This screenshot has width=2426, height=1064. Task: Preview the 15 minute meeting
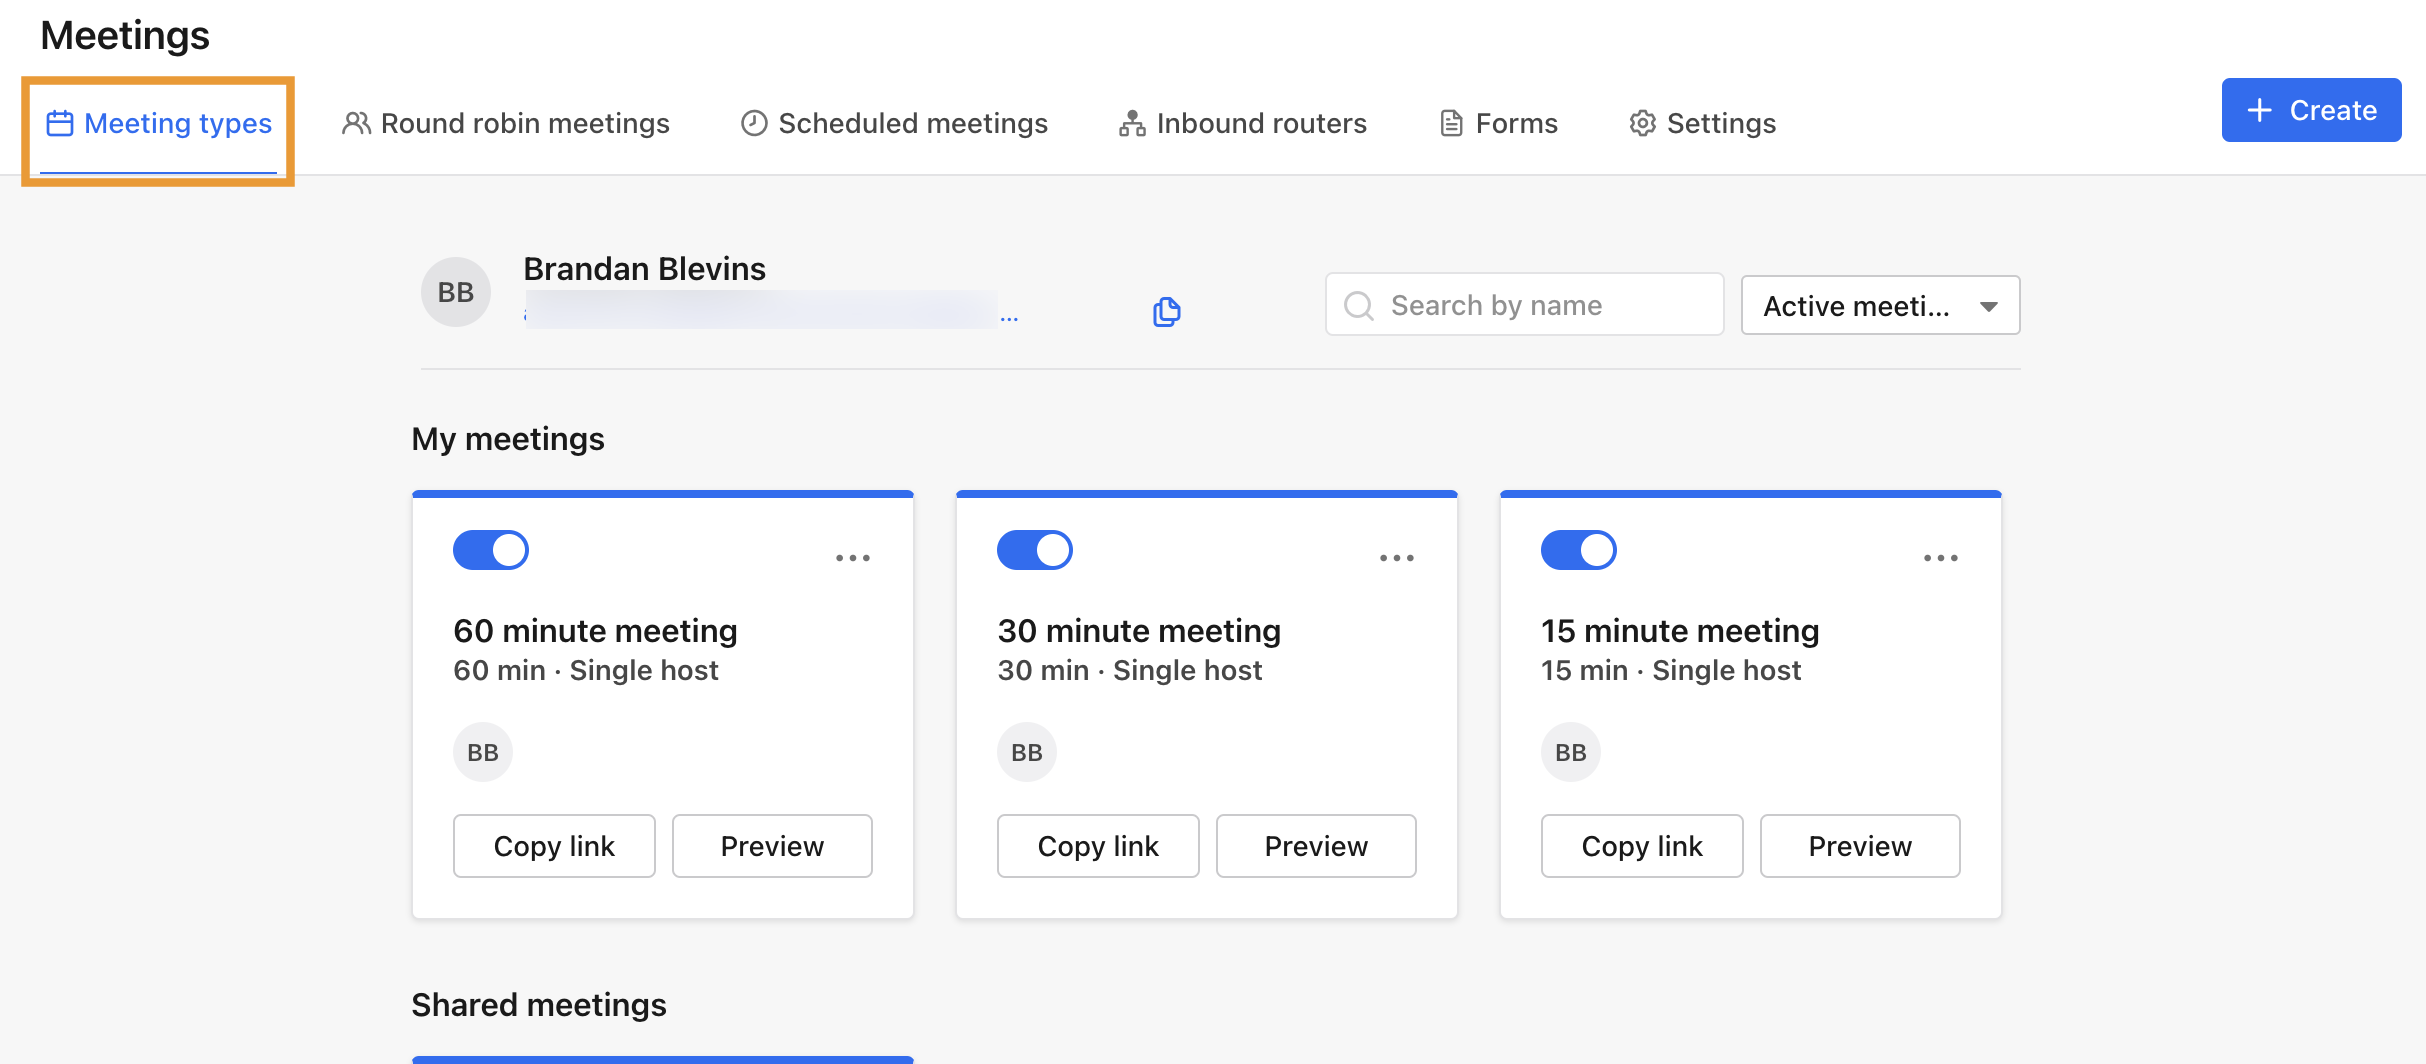(1860, 845)
